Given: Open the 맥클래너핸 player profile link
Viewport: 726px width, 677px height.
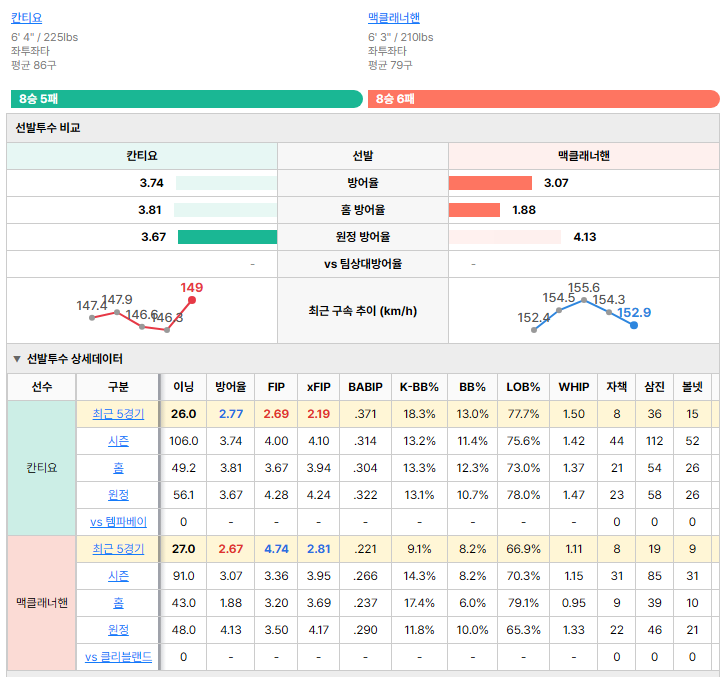Looking at the screenshot, I should (x=394, y=18).
